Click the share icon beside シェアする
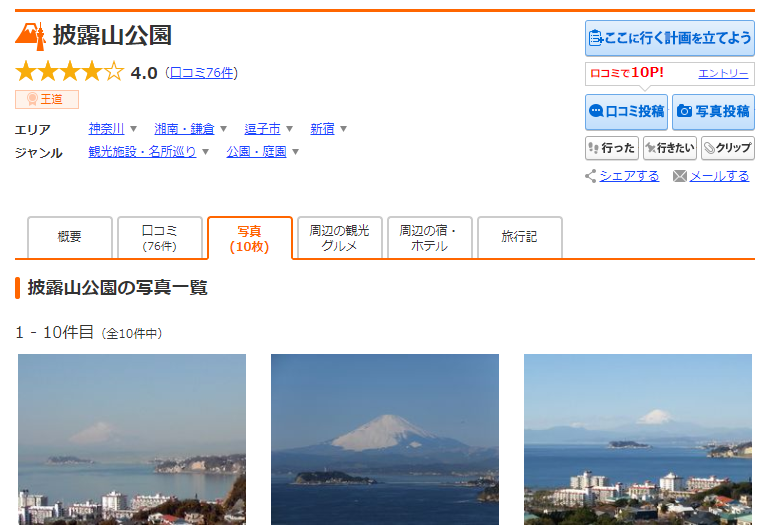This screenshot has width=768, height=531. (x=591, y=176)
